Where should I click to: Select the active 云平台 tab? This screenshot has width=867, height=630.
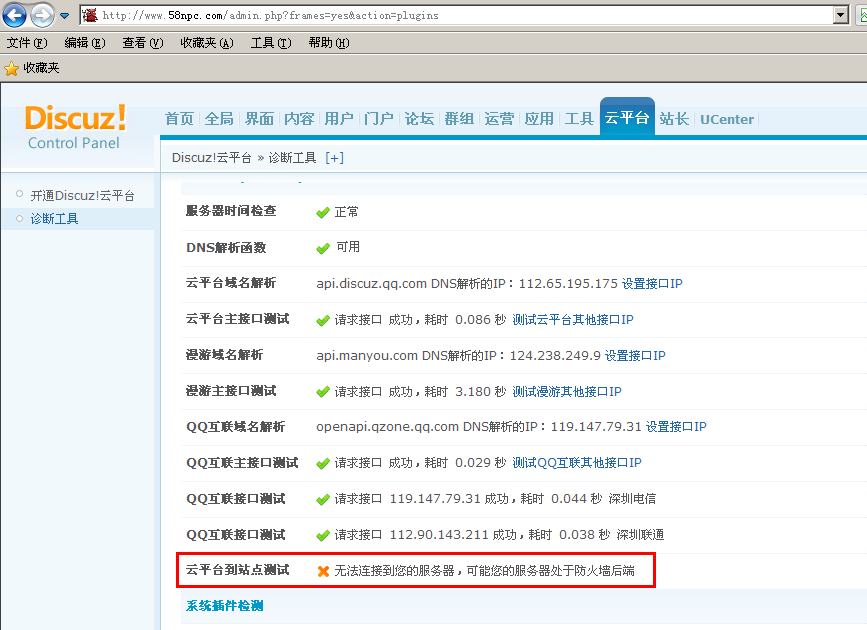[x=627, y=117]
